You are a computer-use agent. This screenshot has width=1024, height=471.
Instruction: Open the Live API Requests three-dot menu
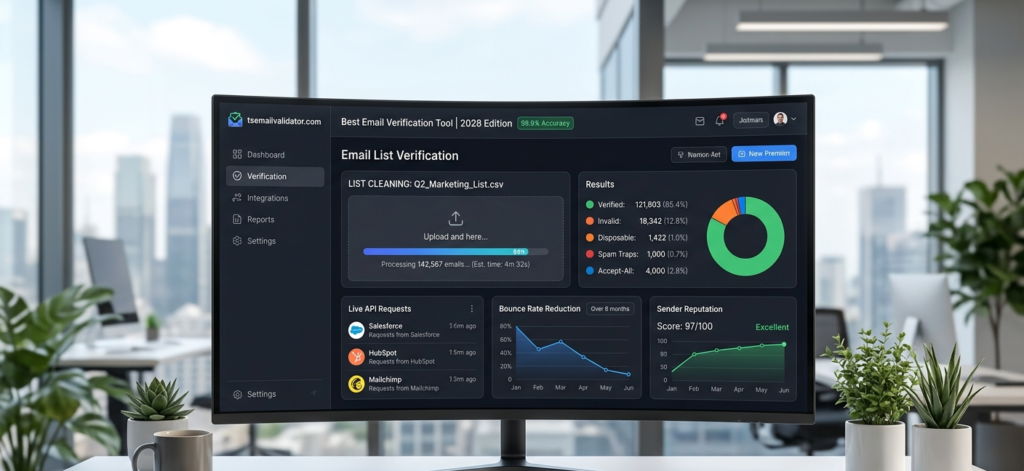pos(472,309)
